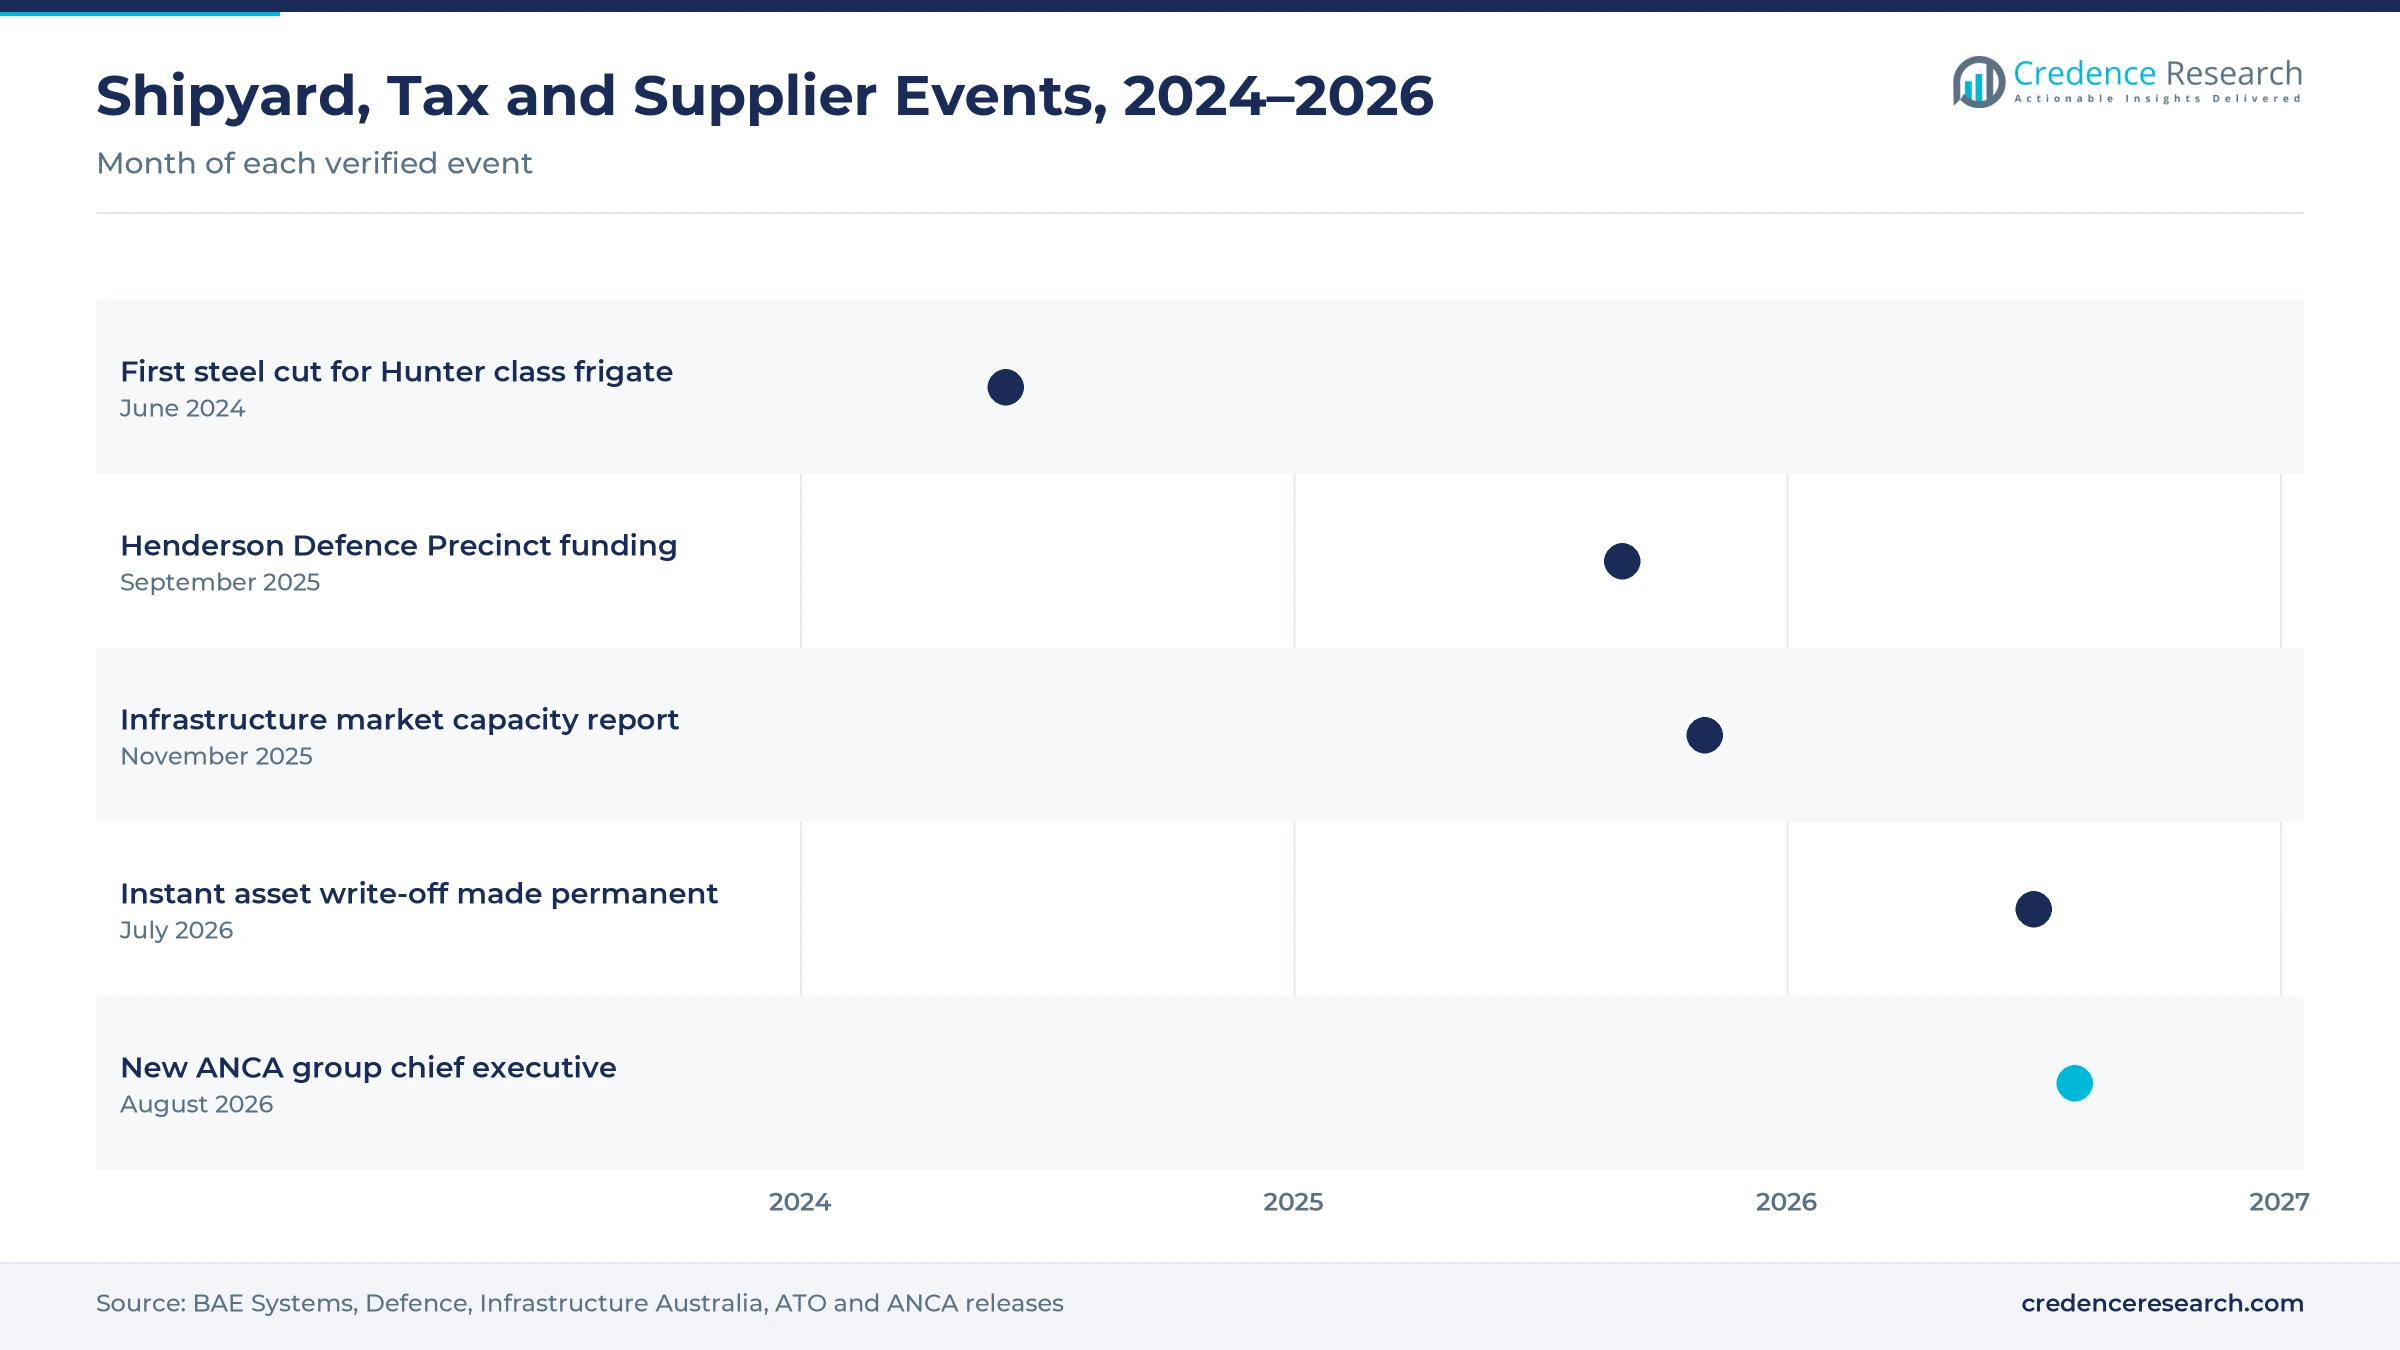The width and height of the screenshot is (2400, 1350).
Task: Click the Credence Research brand name
Action: click(2157, 73)
